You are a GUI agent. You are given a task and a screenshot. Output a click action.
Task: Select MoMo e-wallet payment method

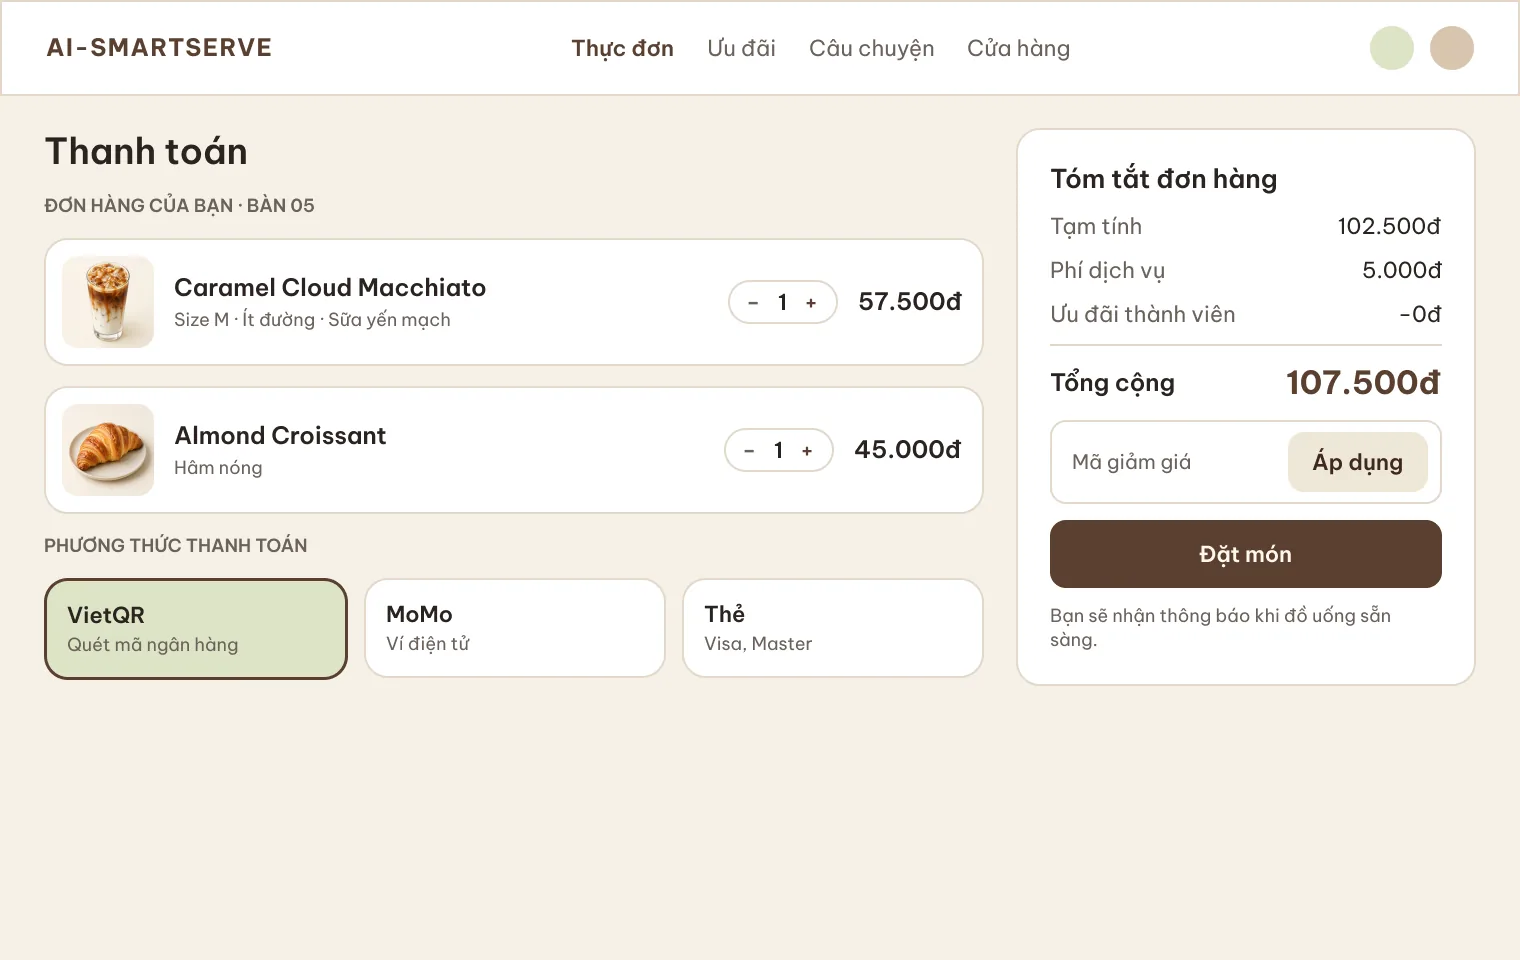tap(515, 628)
